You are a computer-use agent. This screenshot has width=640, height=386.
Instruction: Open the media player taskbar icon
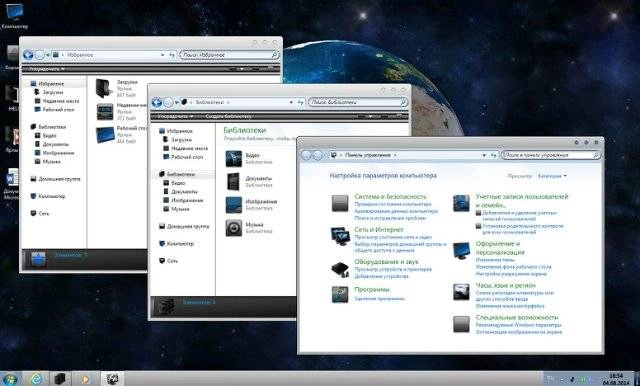[86, 379]
